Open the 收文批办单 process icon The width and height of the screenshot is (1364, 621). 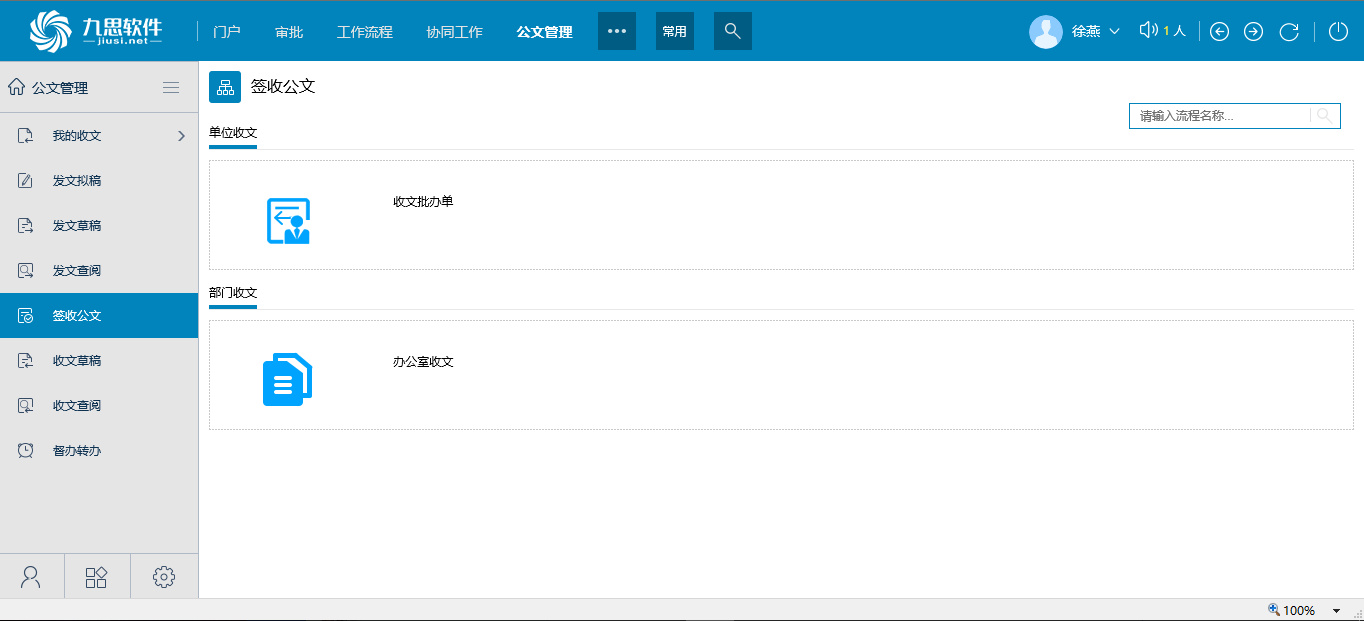coord(288,221)
